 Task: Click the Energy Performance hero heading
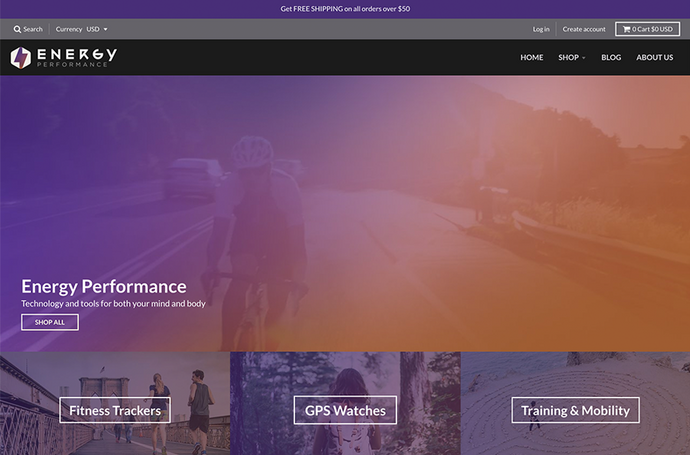[104, 286]
